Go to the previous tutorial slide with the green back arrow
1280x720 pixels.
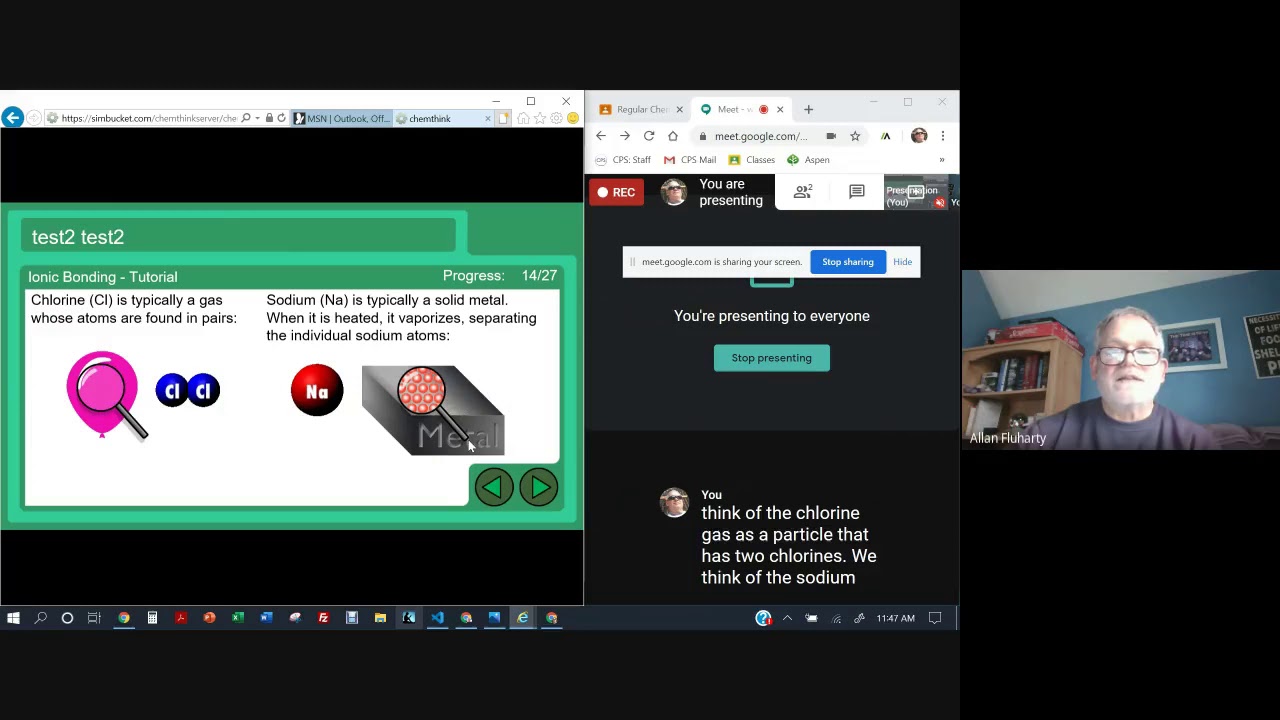(494, 487)
